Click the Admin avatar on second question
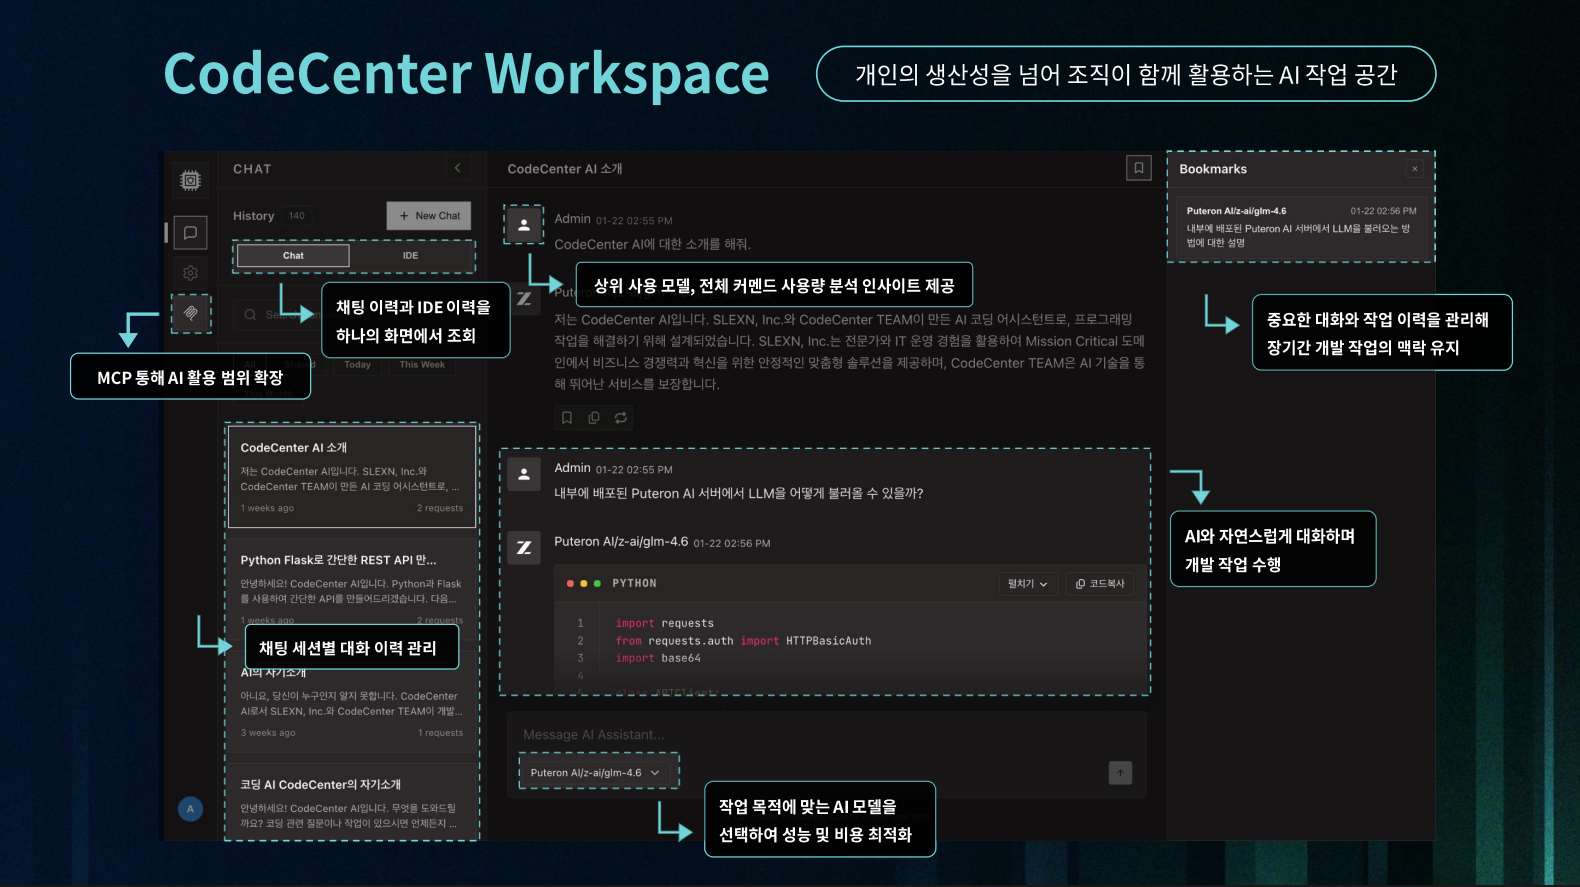This screenshot has width=1580, height=887. (524, 474)
